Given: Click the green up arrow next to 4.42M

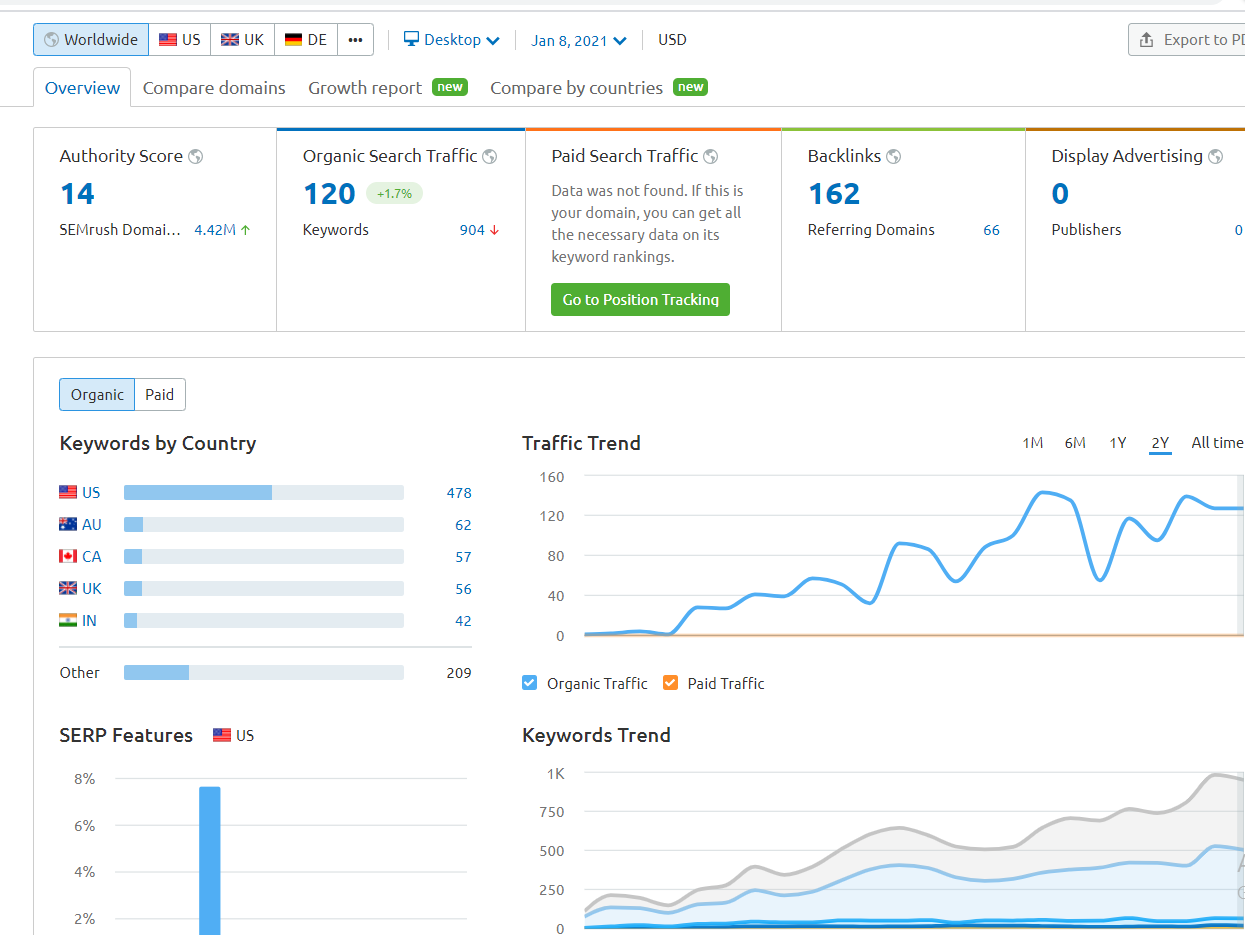Looking at the screenshot, I should click(246, 230).
